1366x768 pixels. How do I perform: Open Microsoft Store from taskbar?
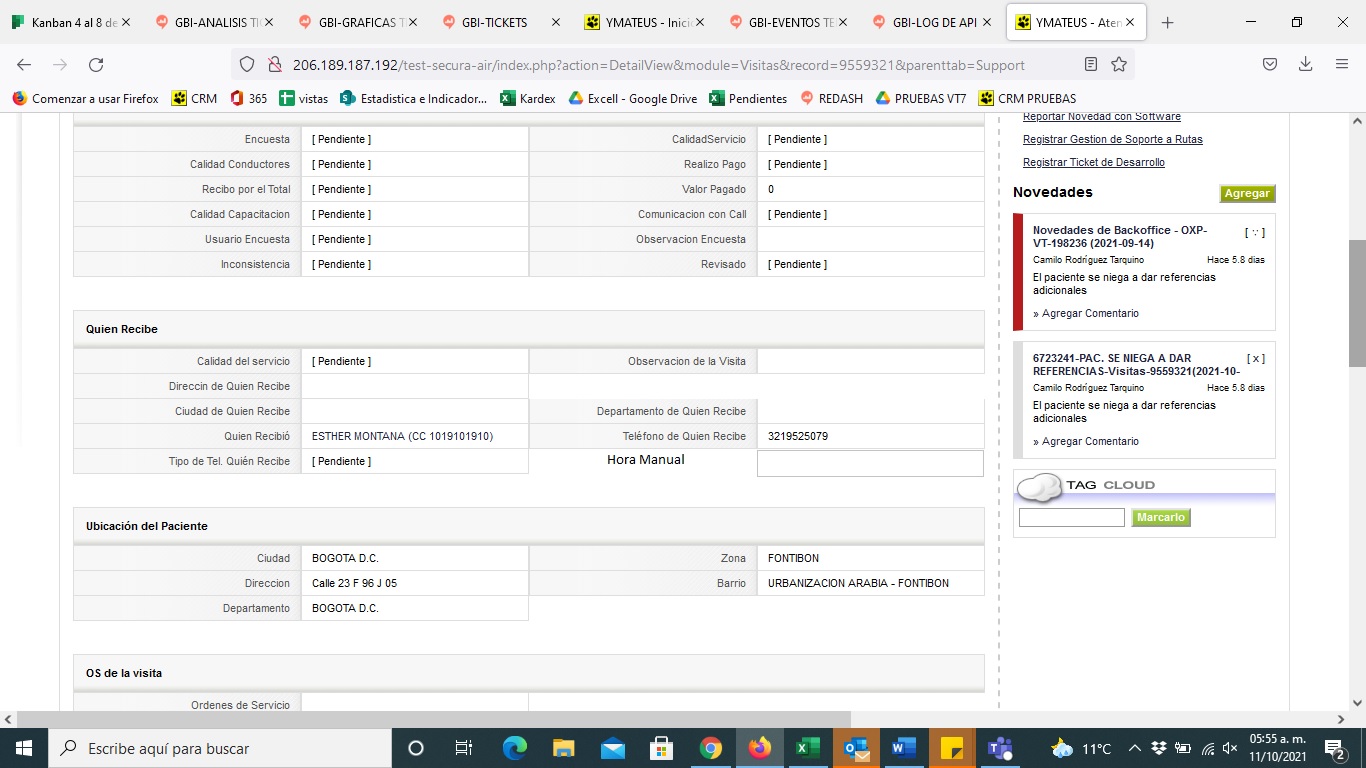coord(661,748)
